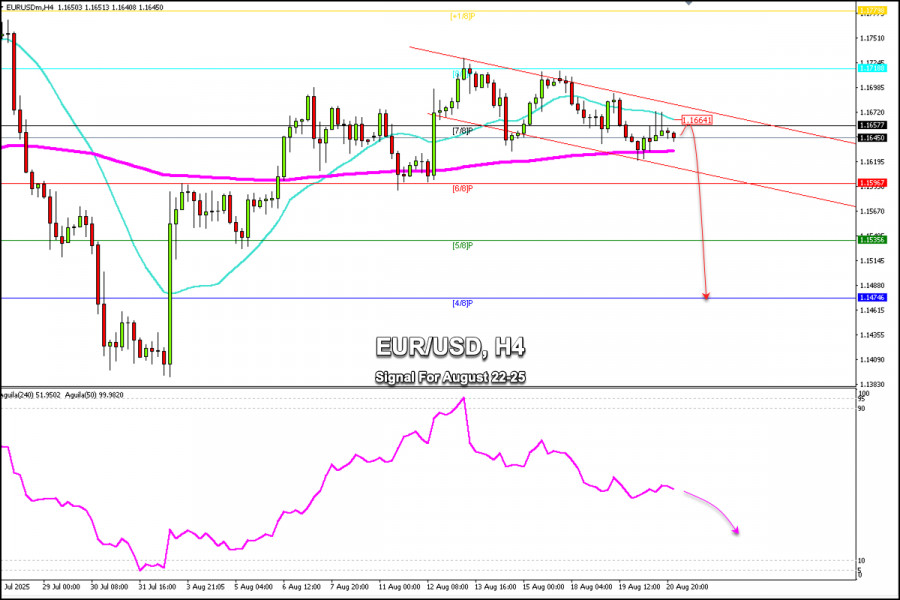Click the 20 Aug 20:00 time label

tap(687, 587)
